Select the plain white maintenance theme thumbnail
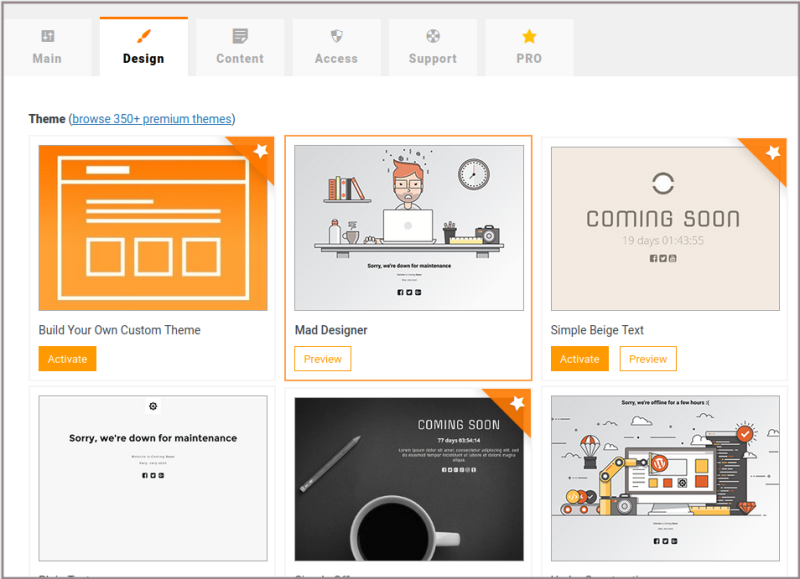This screenshot has height=579, width=800. click(x=153, y=478)
